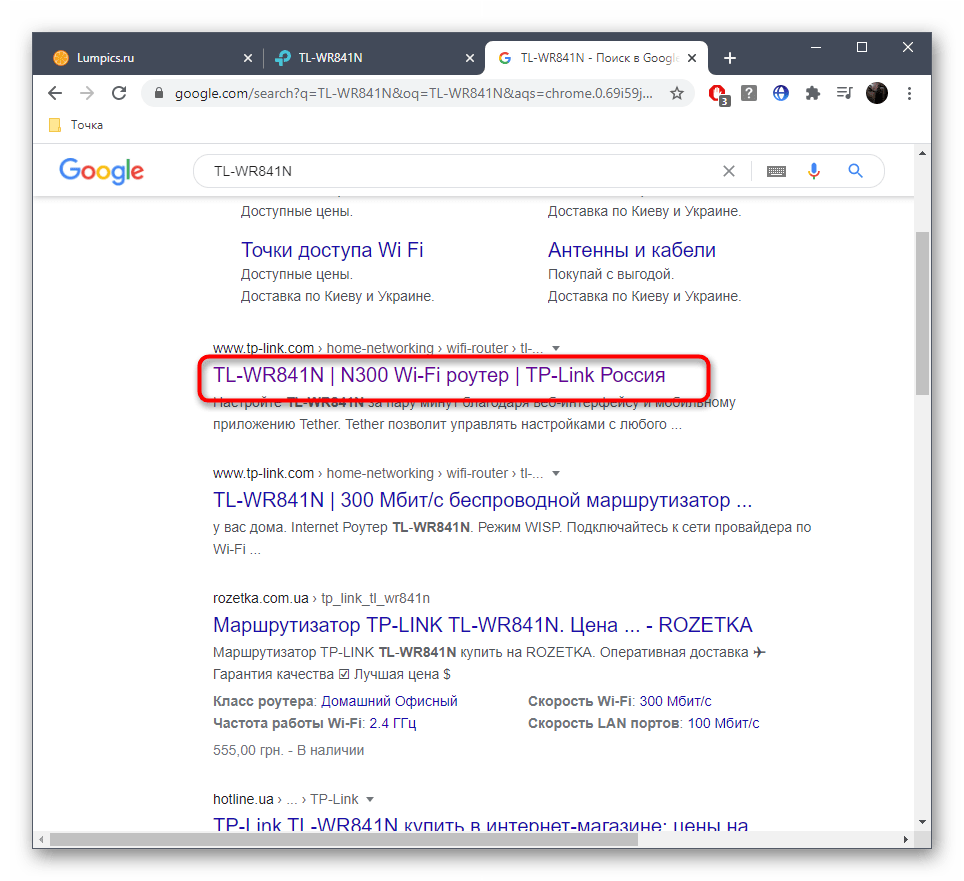This screenshot has height=881, width=964.
Task: Click the forward navigation arrow
Action: [x=87, y=93]
